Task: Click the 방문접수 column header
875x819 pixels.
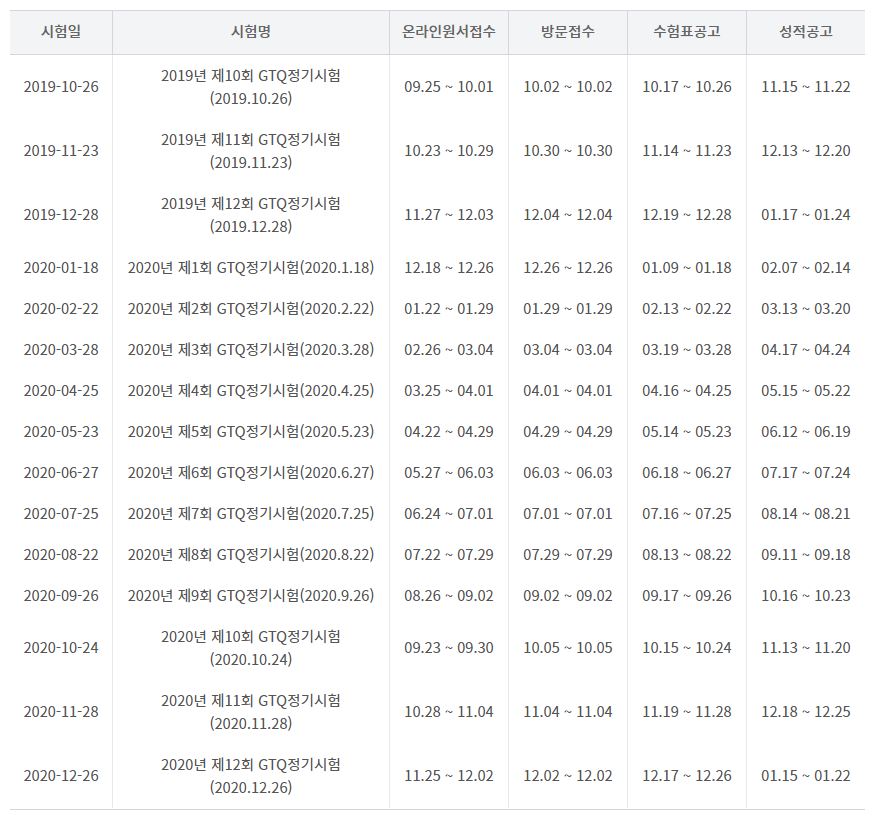Action: point(568,31)
